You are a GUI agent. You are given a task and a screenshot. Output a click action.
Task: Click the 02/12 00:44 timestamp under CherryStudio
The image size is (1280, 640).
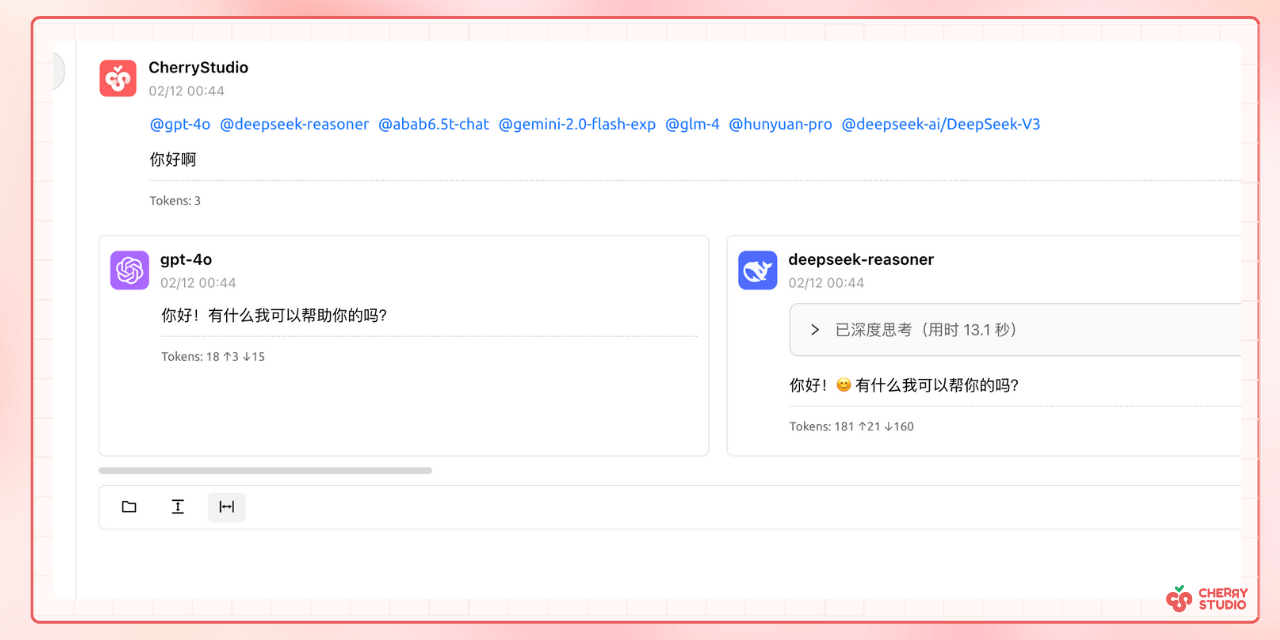(187, 91)
